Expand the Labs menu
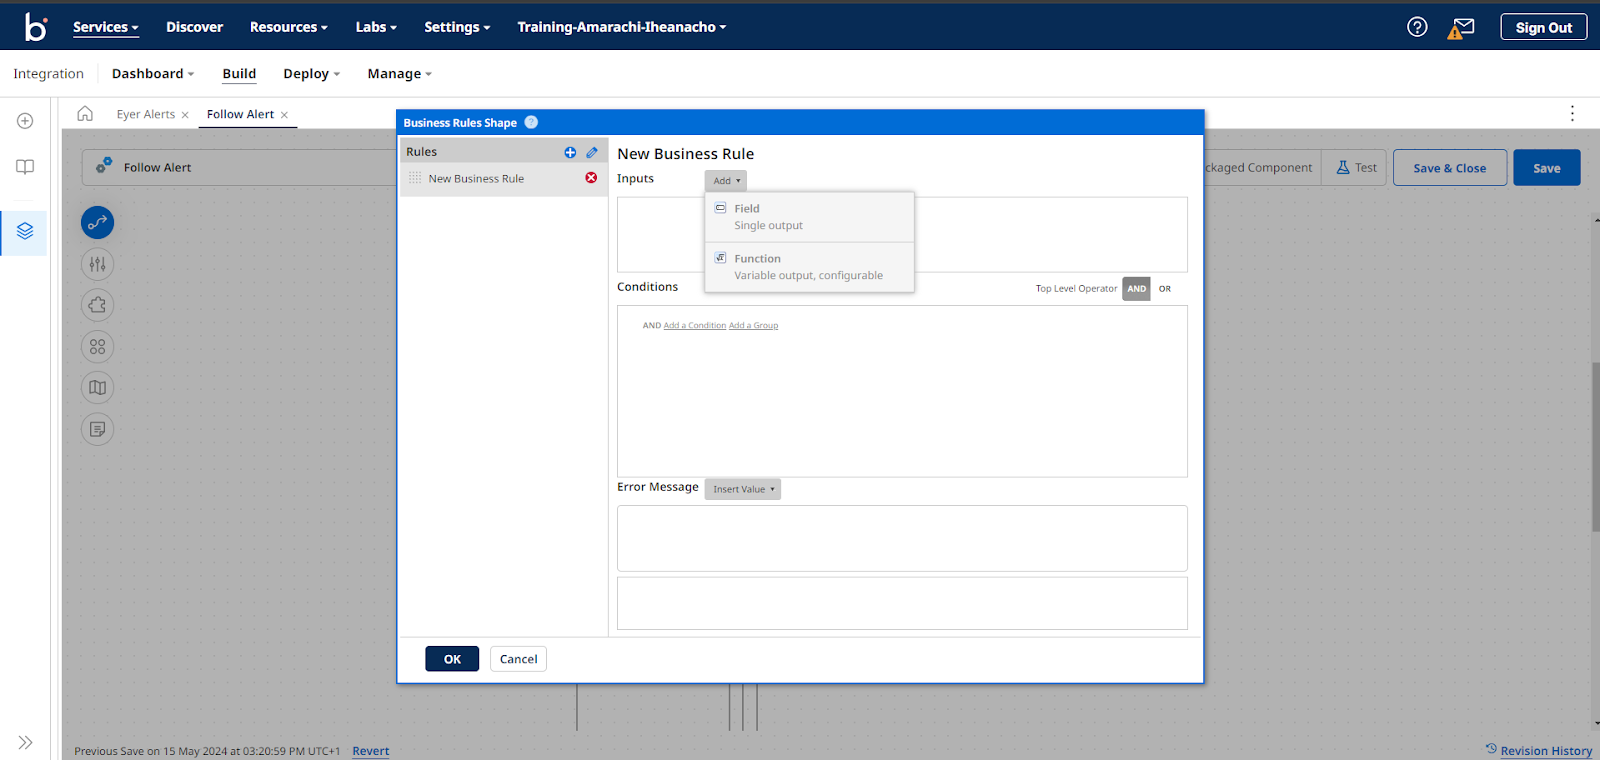1600x760 pixels. click(x=376, y=27)
